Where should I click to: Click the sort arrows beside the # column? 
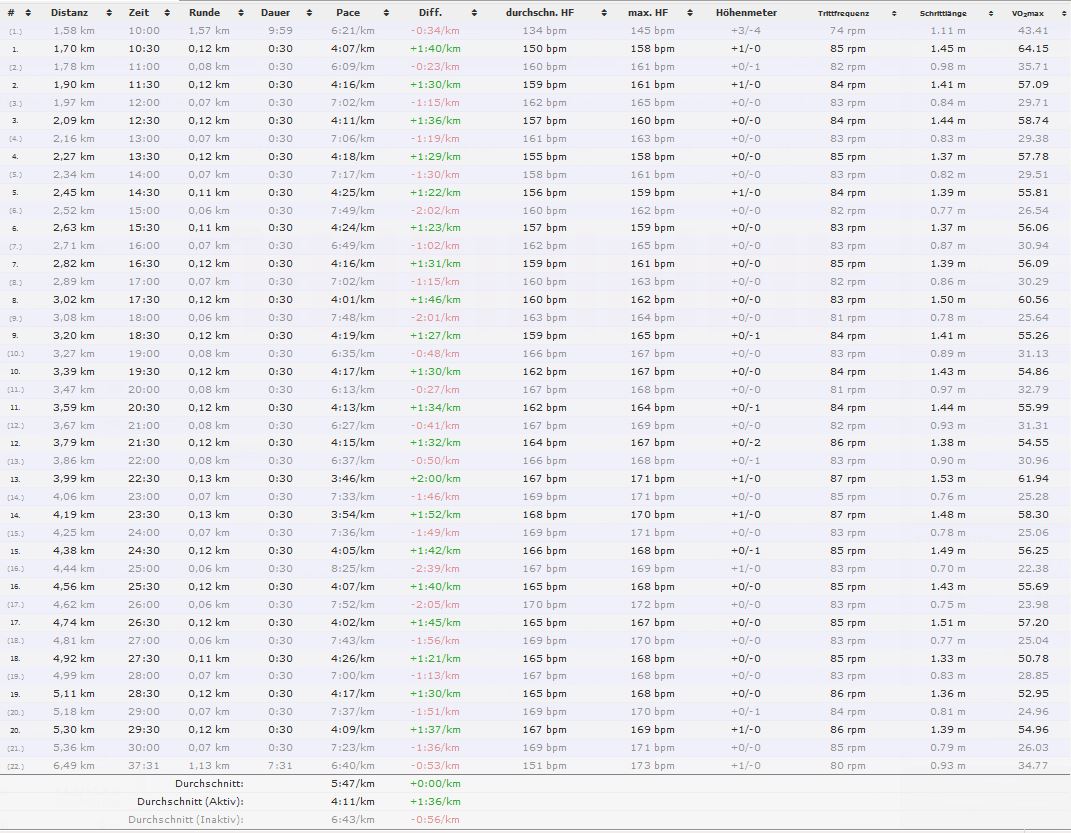[28, 13]
